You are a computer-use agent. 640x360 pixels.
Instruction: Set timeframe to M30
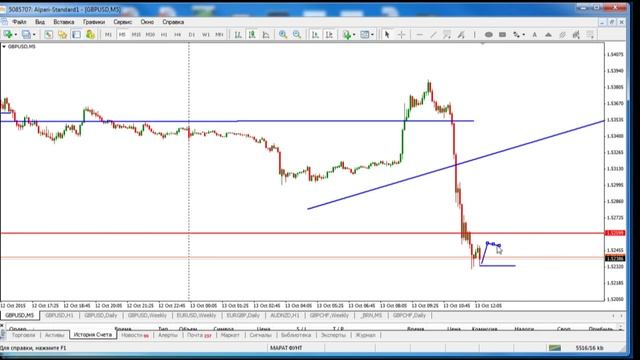pos(150,35)
